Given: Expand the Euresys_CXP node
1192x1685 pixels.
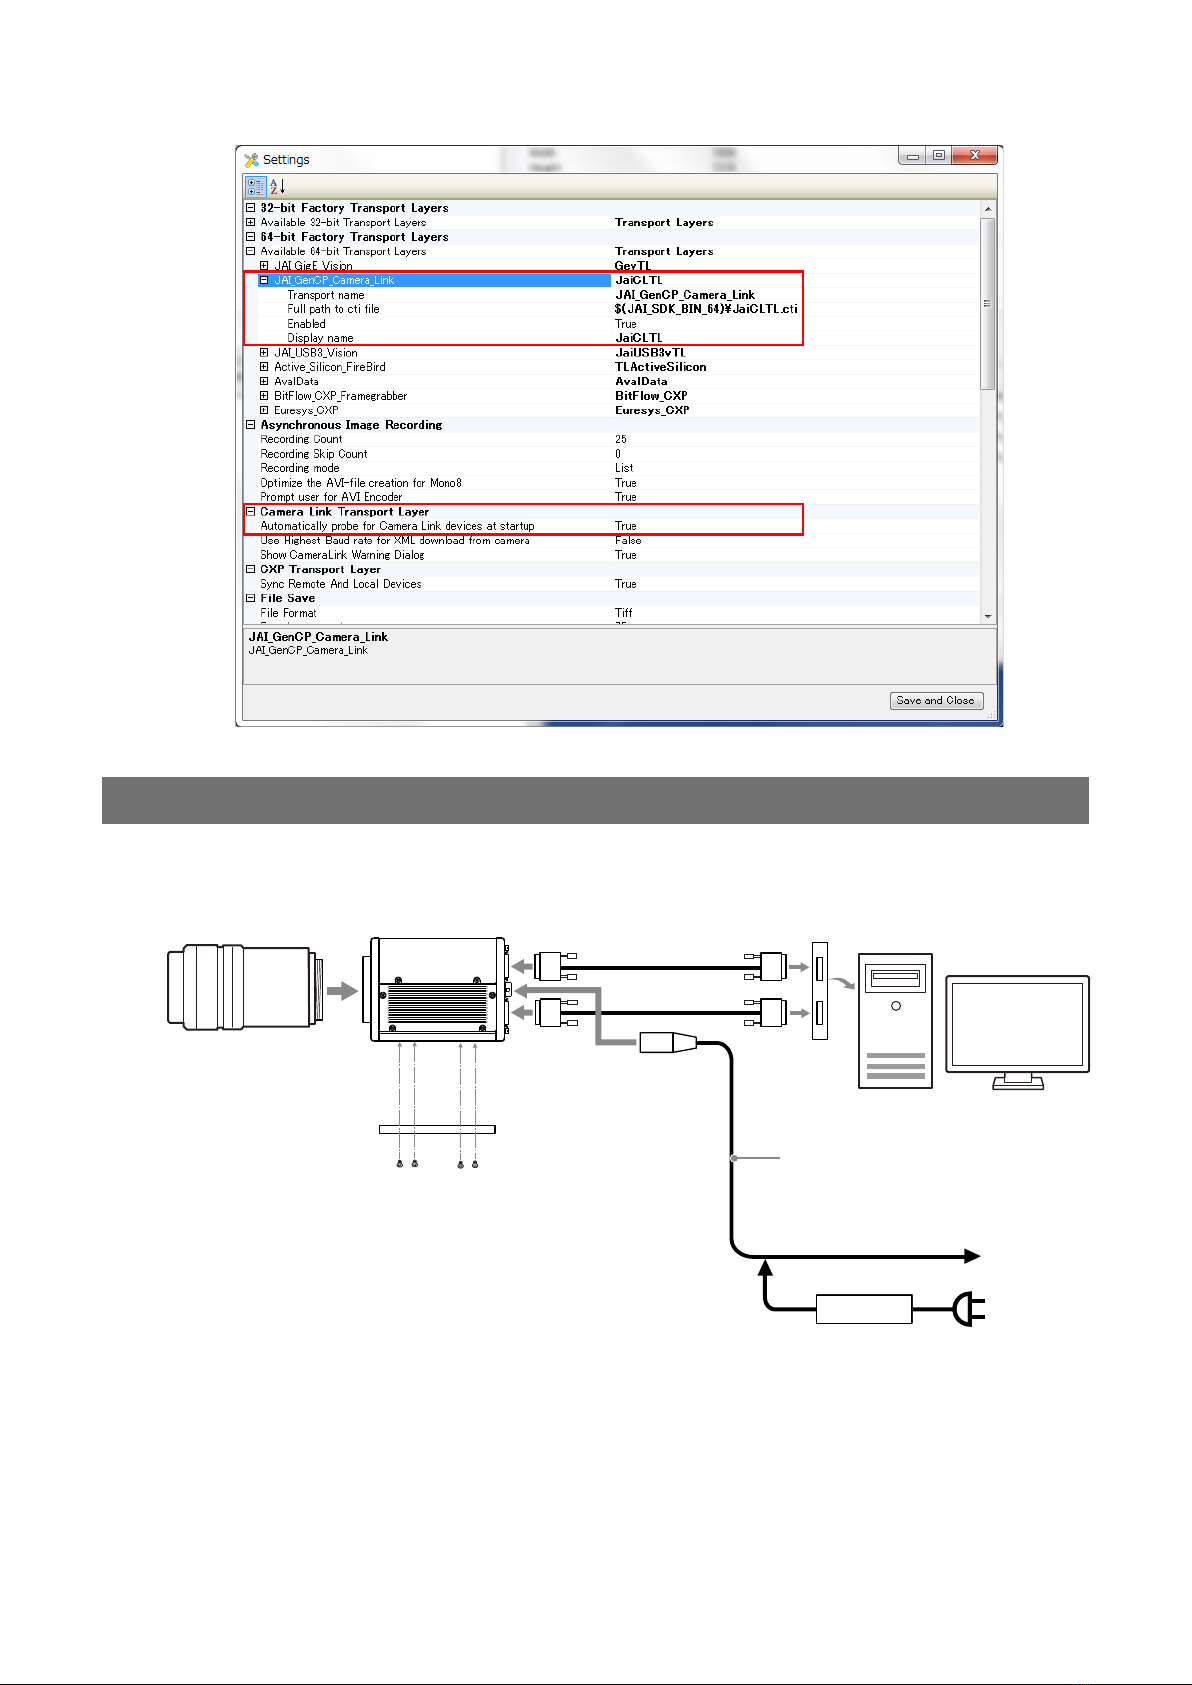Looking at the screenshot, I should [x=264, y=410].
